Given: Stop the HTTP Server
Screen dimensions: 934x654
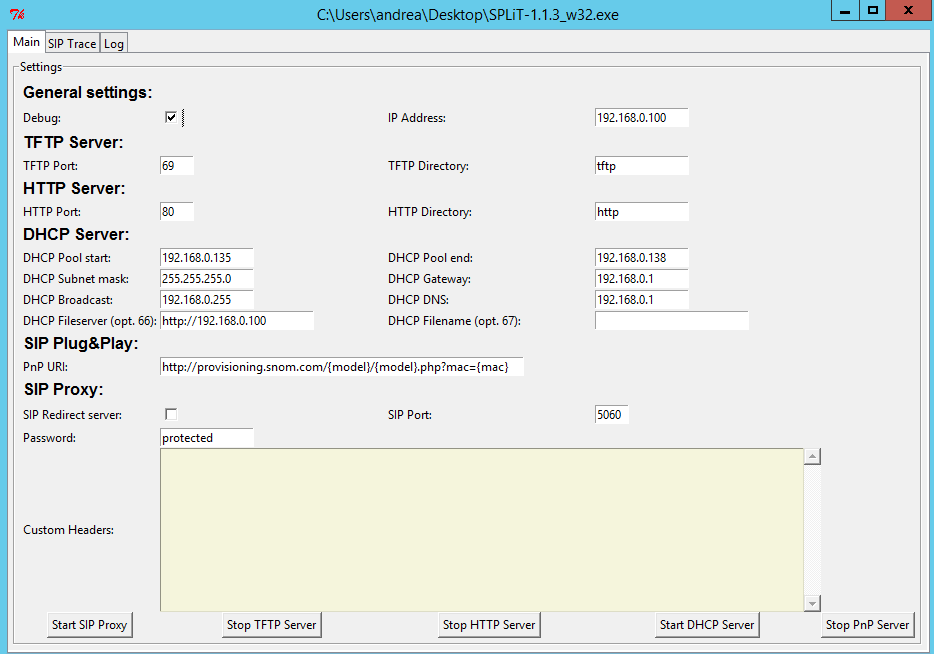Looking at the screenshot, I should pos(489,625).
